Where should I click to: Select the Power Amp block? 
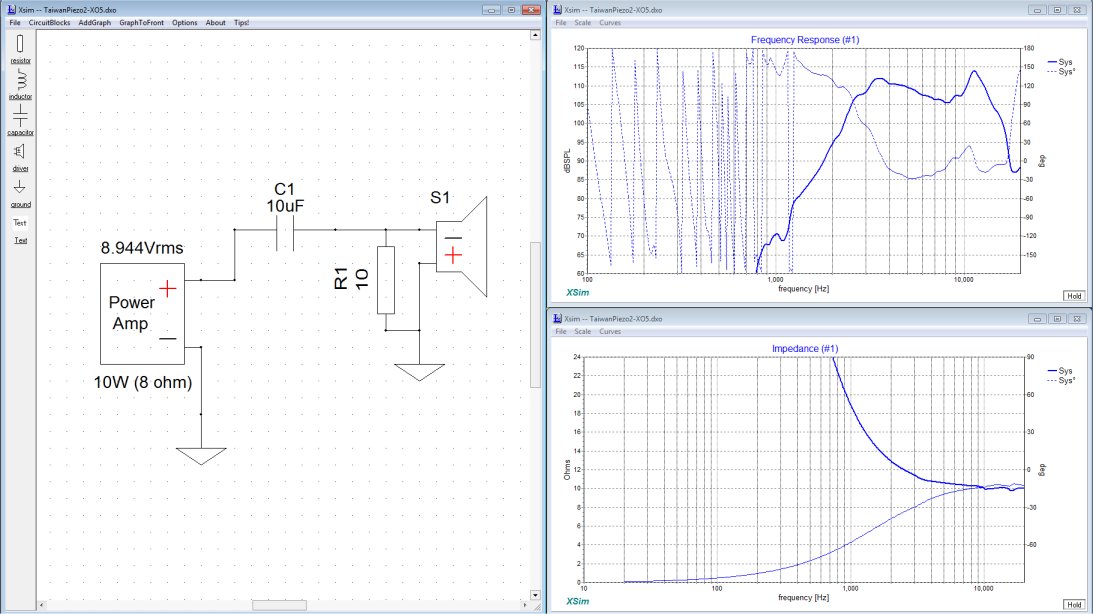(x=142, y=314)
